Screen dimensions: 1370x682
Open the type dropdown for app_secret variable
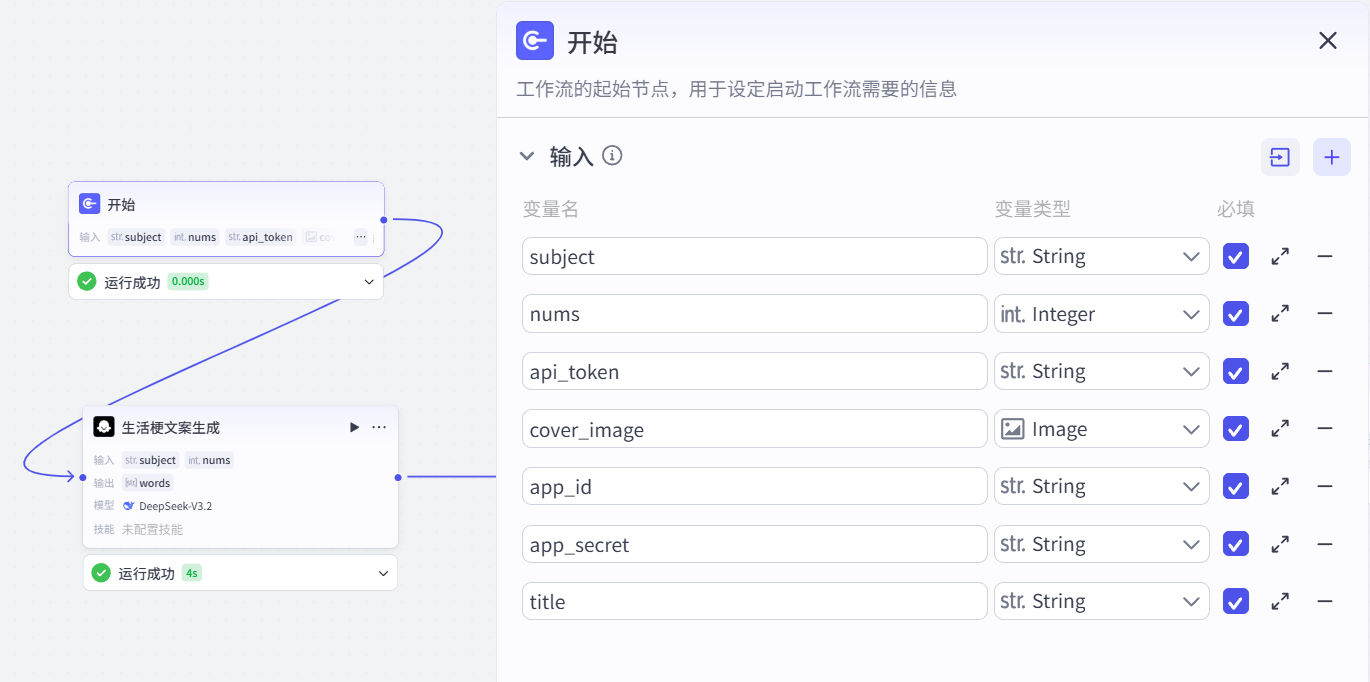[x=1101, y=544]
